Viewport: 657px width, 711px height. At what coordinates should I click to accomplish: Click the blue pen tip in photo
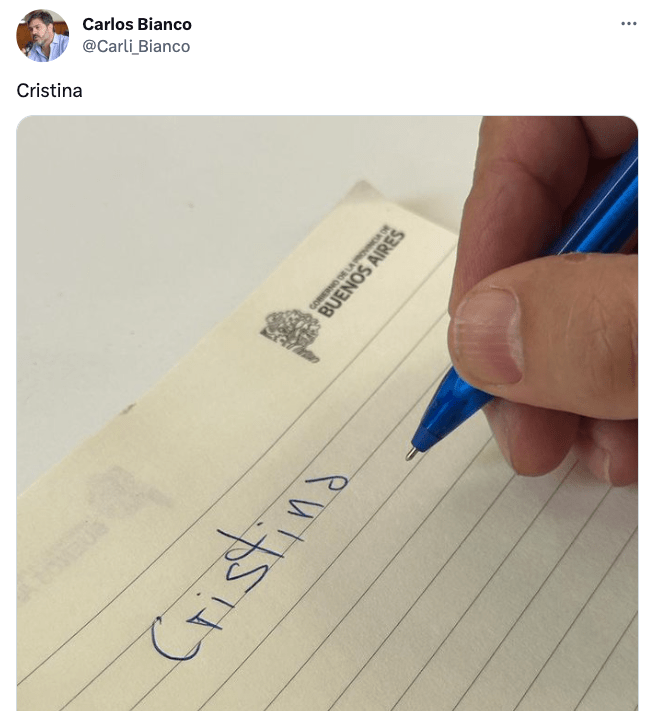411,453
